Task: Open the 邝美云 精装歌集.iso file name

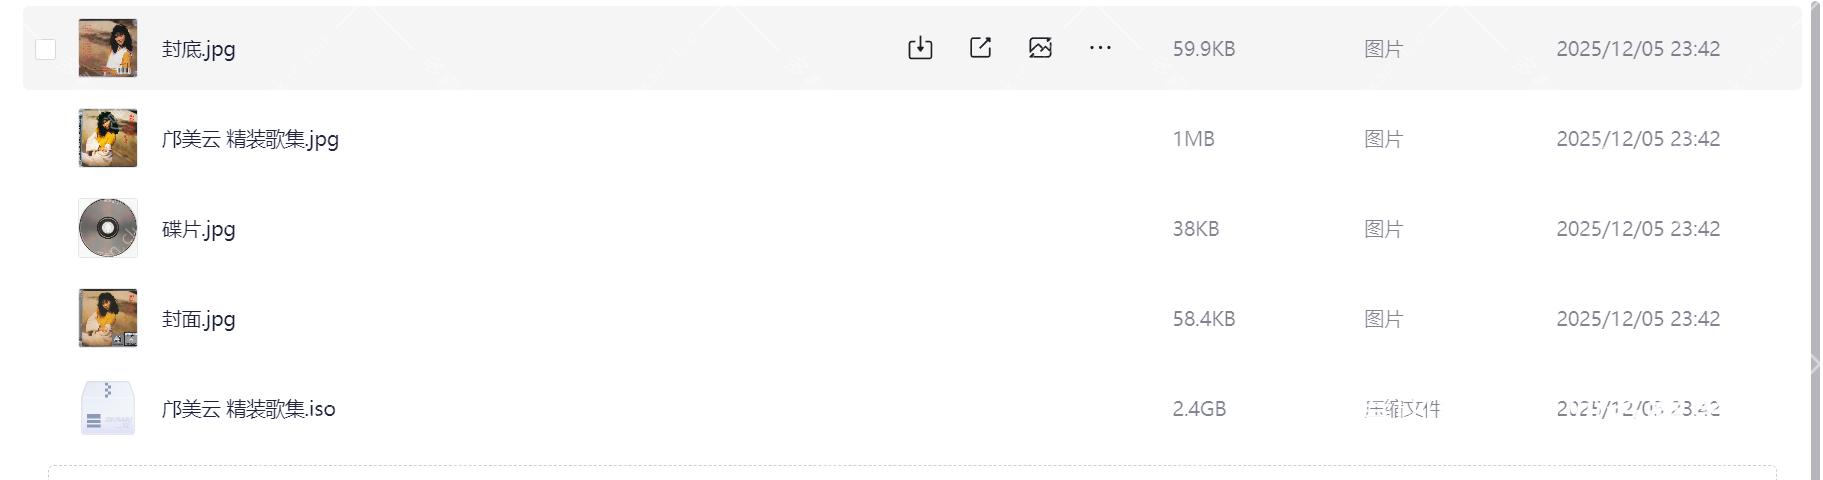Action: click(x=249, y=409)
